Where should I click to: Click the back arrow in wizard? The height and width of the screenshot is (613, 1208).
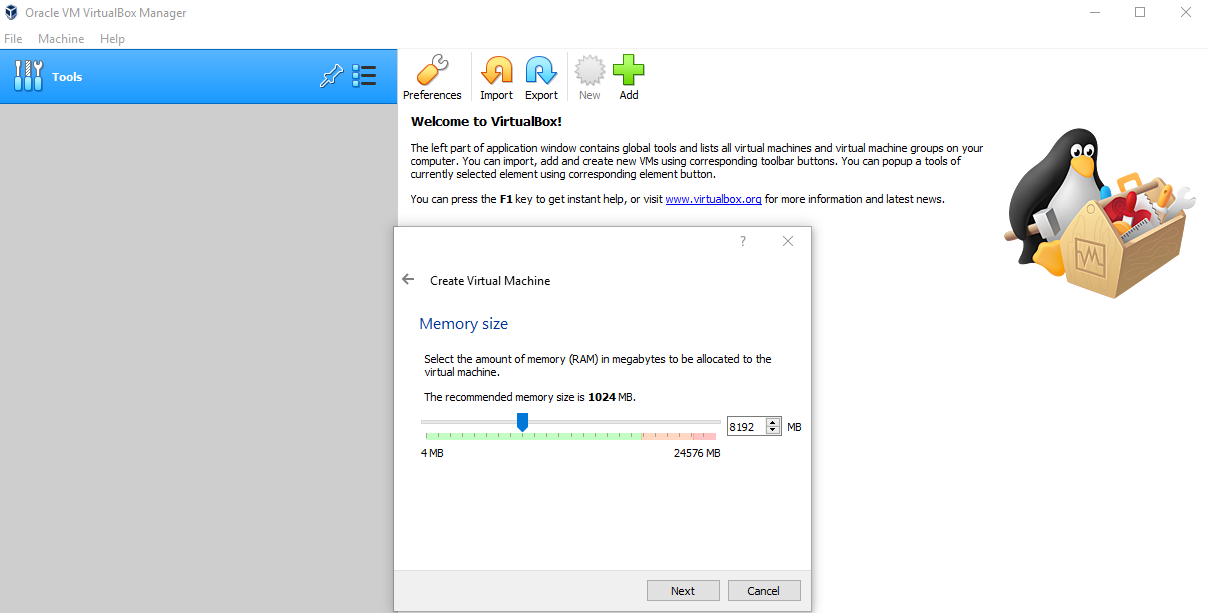(408, 280)
